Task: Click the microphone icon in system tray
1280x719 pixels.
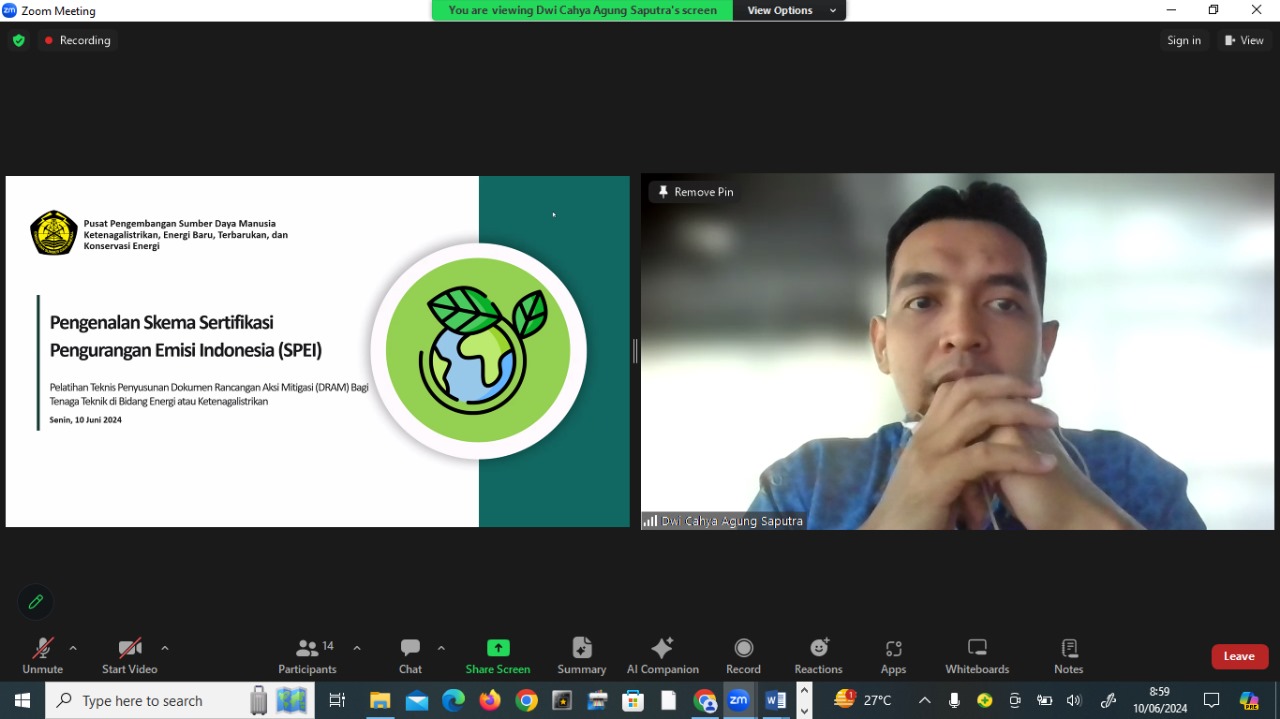Action: click(955, 701)
